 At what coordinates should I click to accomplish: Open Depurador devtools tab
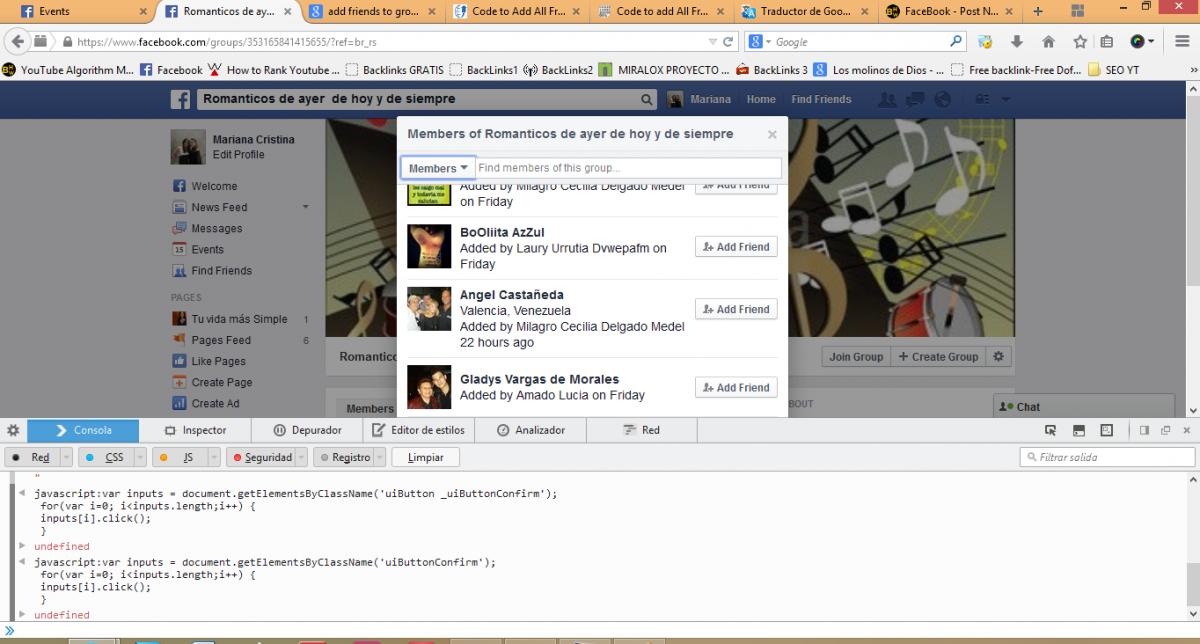pyautogui.click(x=307, y=430)
